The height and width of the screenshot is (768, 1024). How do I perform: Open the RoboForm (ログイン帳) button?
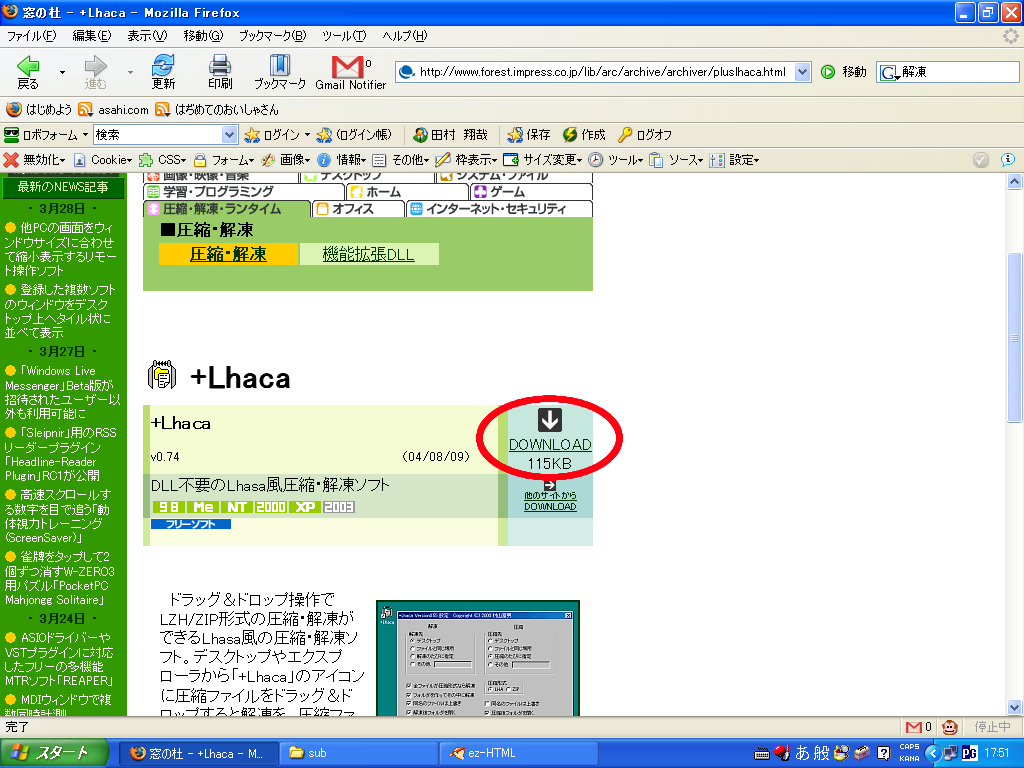[354, 135]
